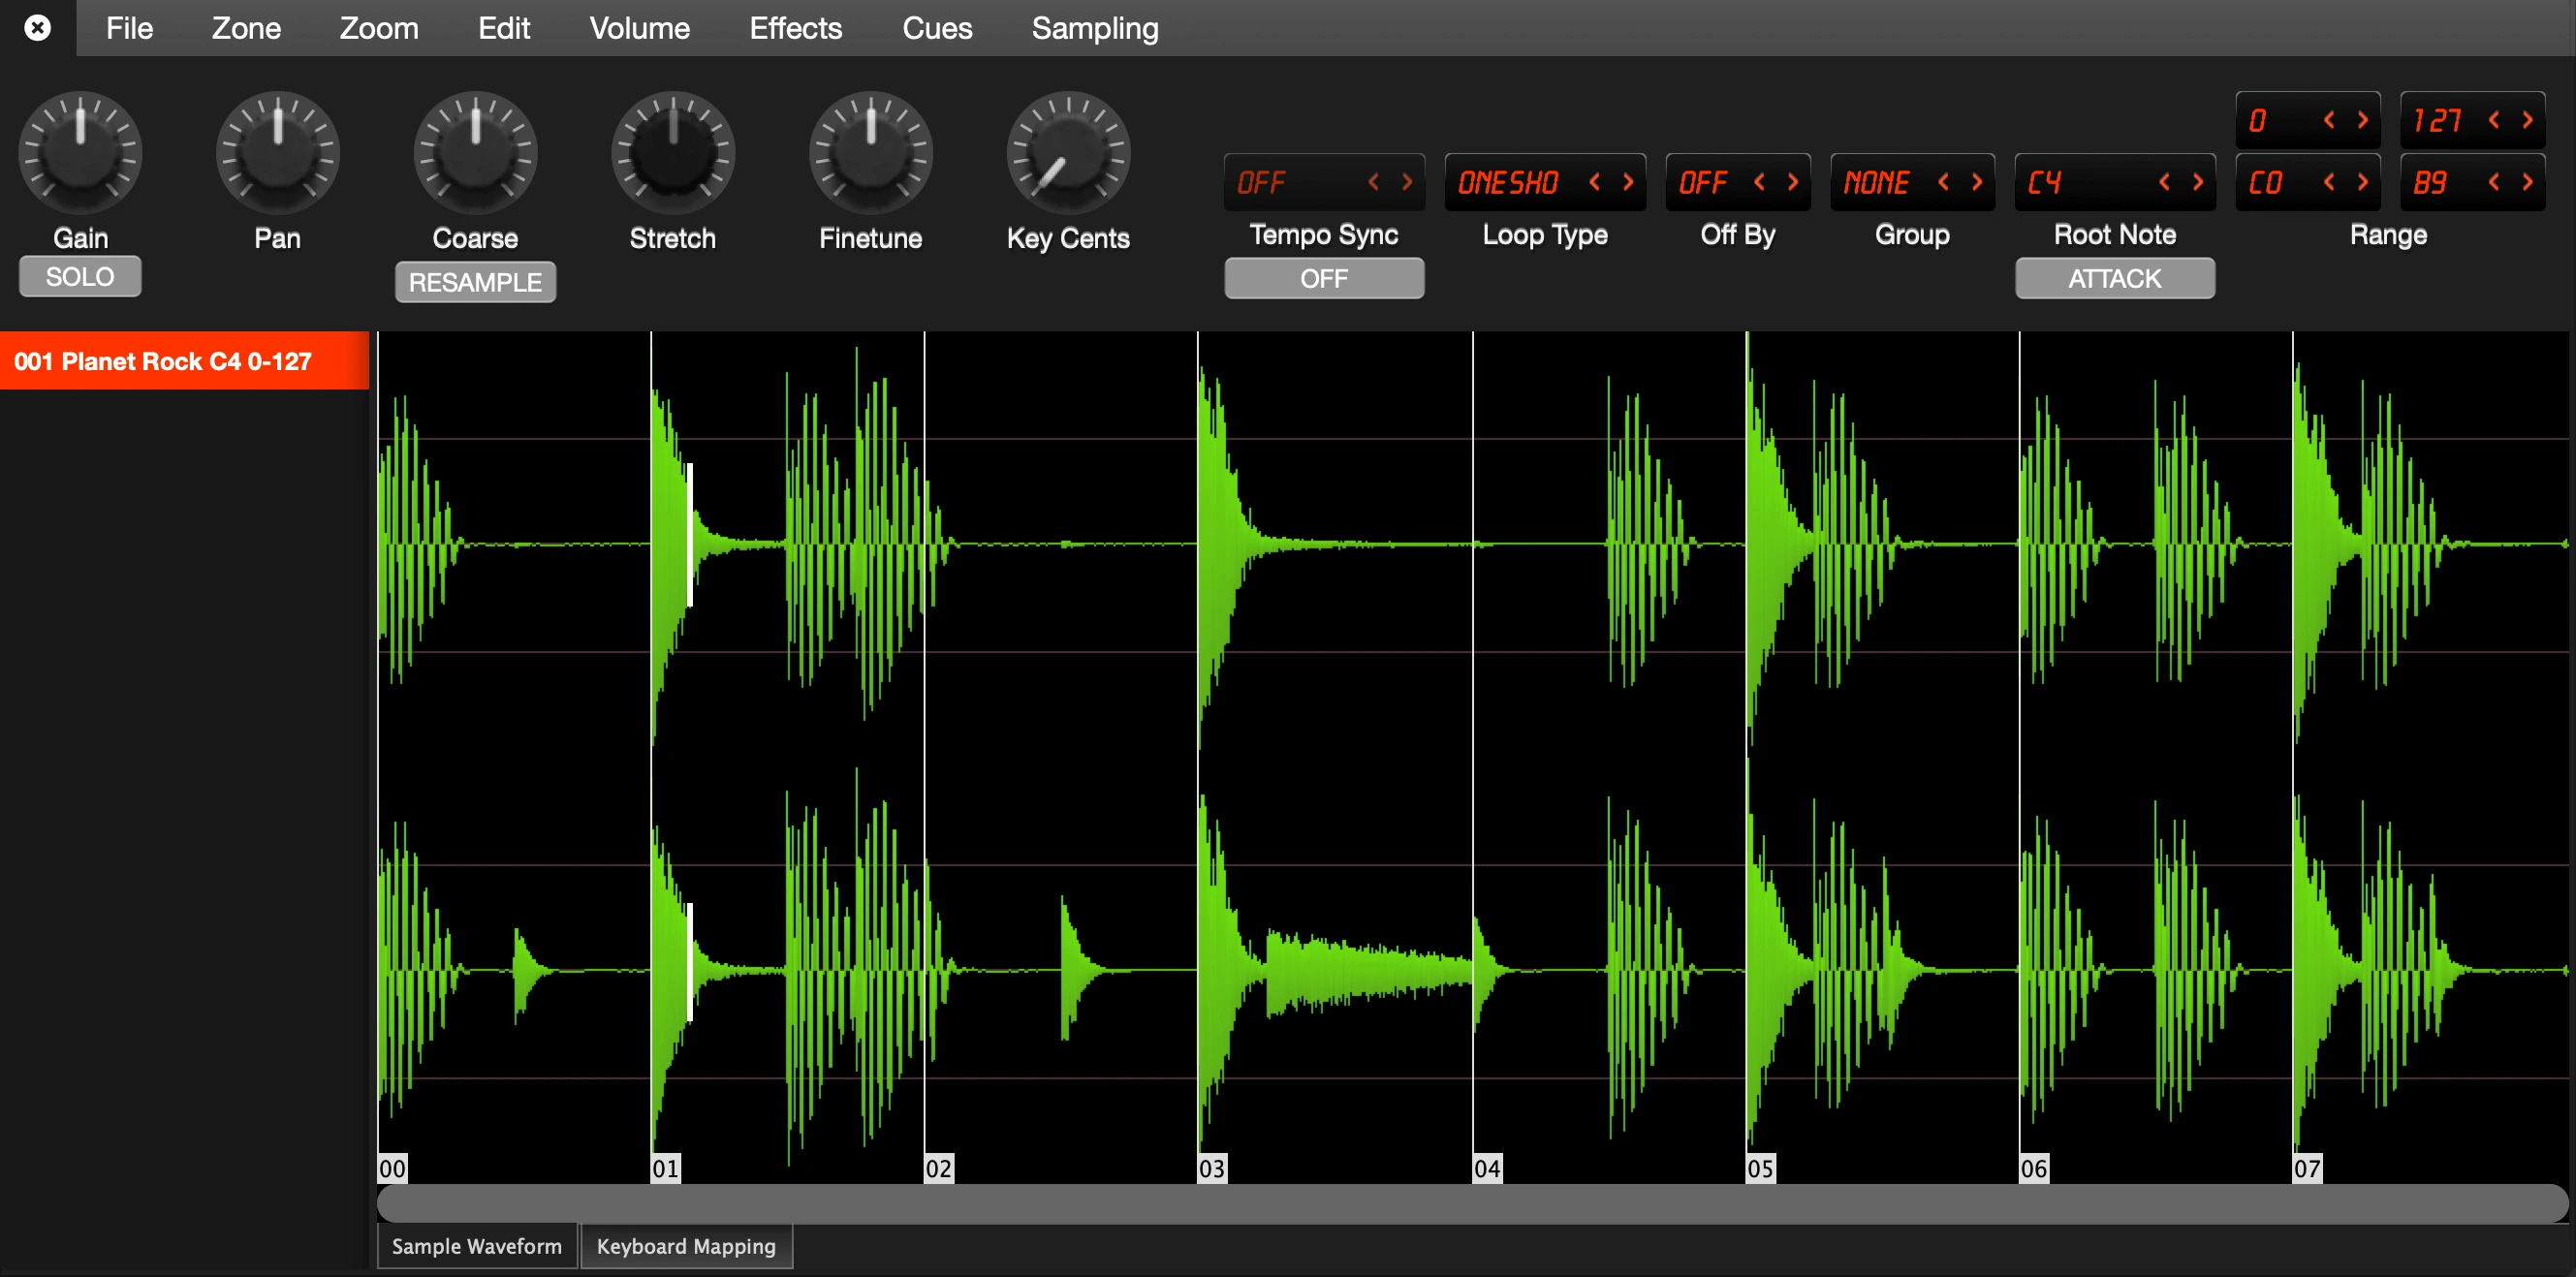Viewport: 2576px width, 1277px height.
Task: Click the Finetune knob
Action: coord(870,153)
